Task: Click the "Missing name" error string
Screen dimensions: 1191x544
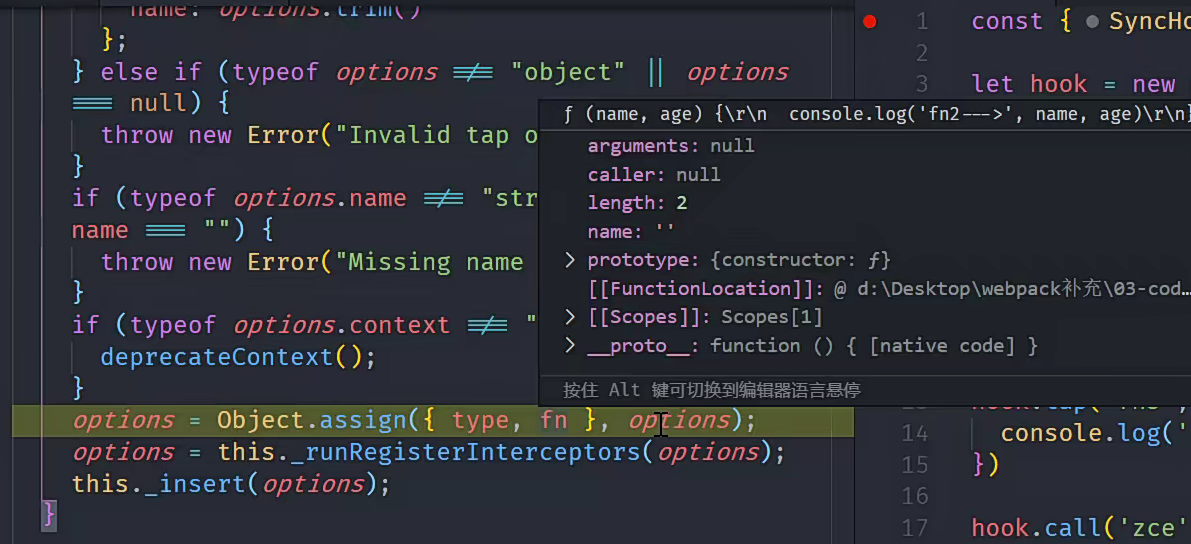Action: tap(436, 262)
